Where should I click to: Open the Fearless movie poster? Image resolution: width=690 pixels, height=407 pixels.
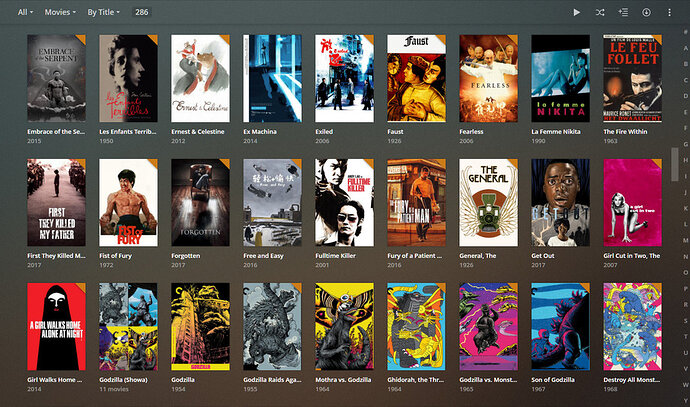click(488, 78)
